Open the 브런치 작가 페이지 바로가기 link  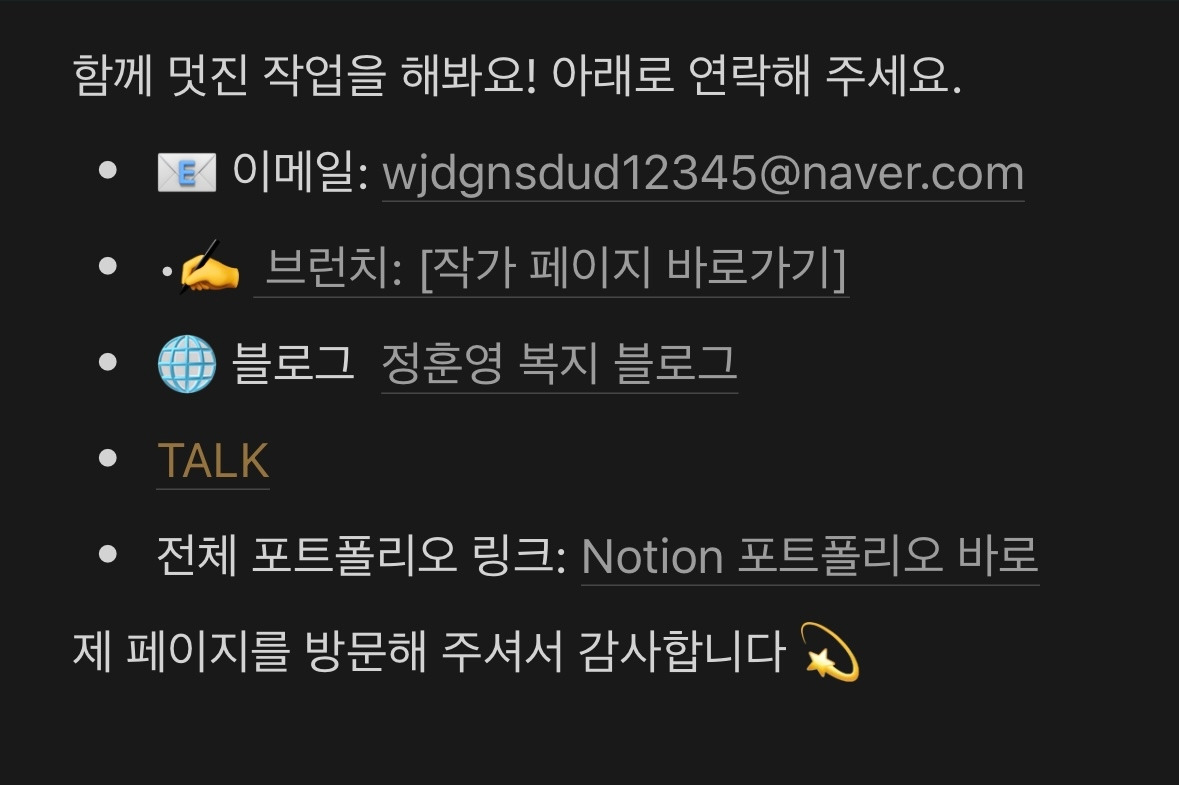click(x=555, y=268)
